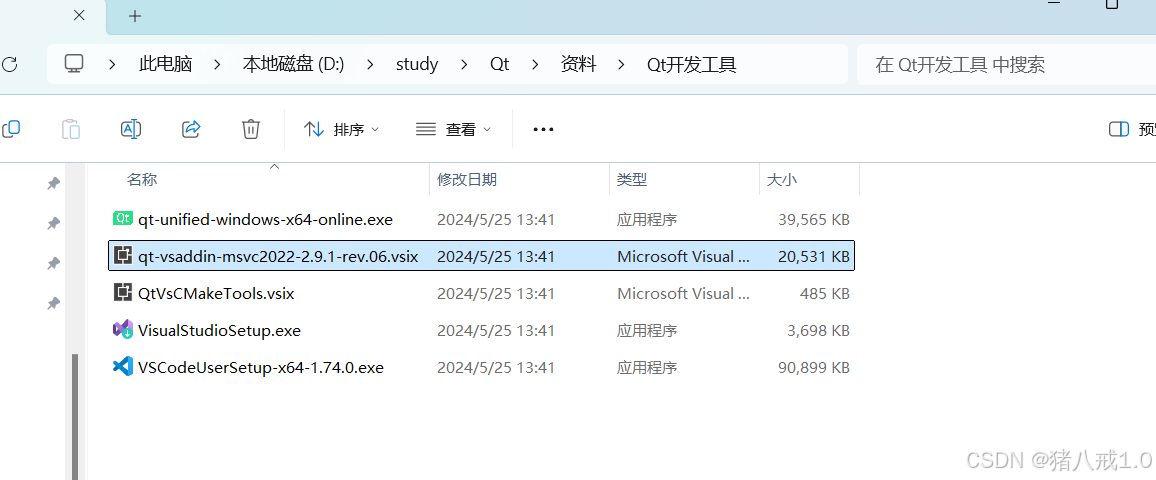Click the paste clipboard toolbar icon

coord(71,130)
